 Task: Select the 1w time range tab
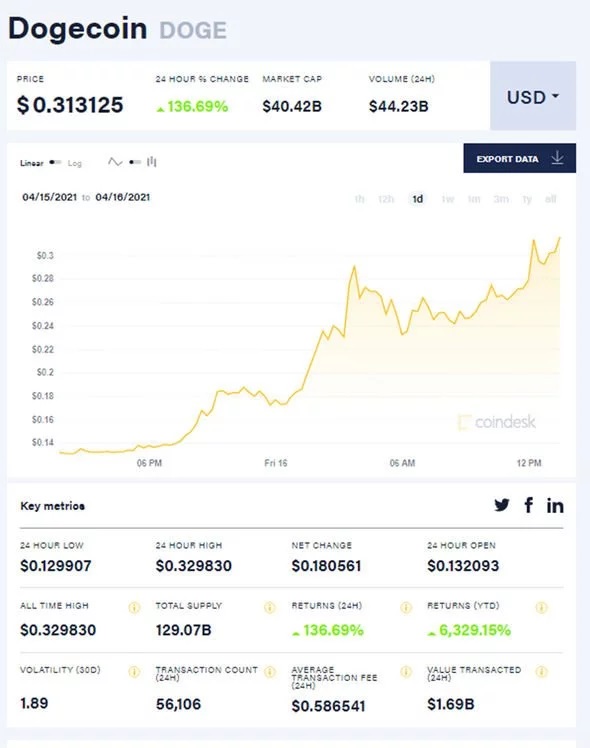coord(447,199)
